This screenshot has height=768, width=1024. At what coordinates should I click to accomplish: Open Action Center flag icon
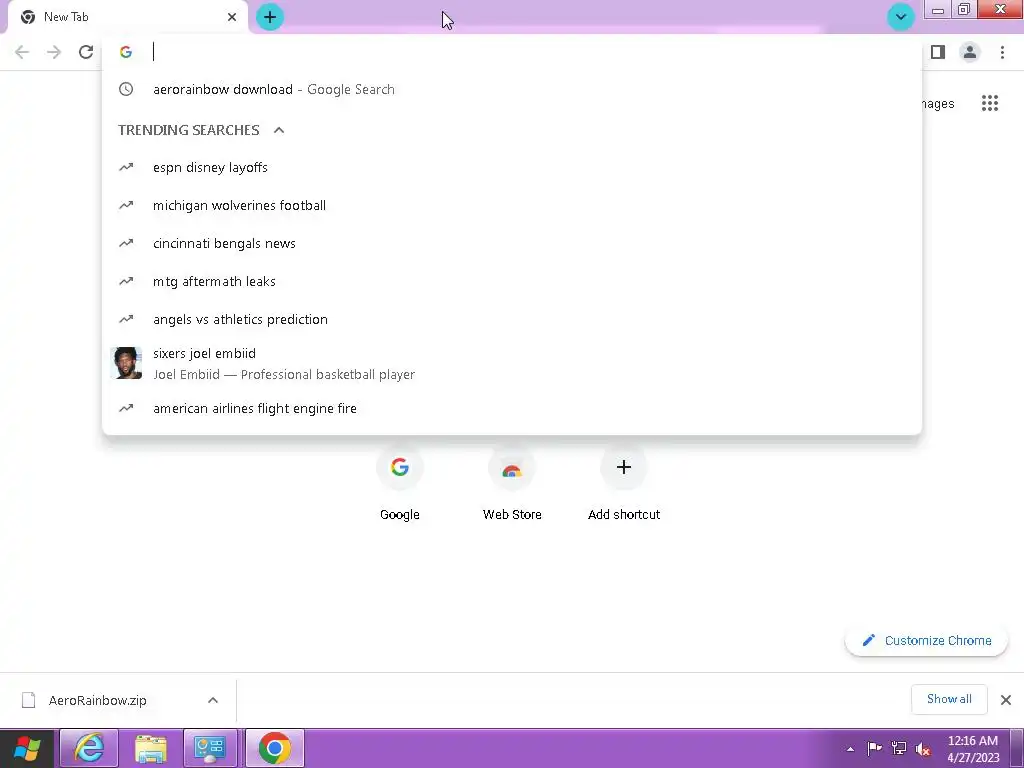[x=874, y=748]
